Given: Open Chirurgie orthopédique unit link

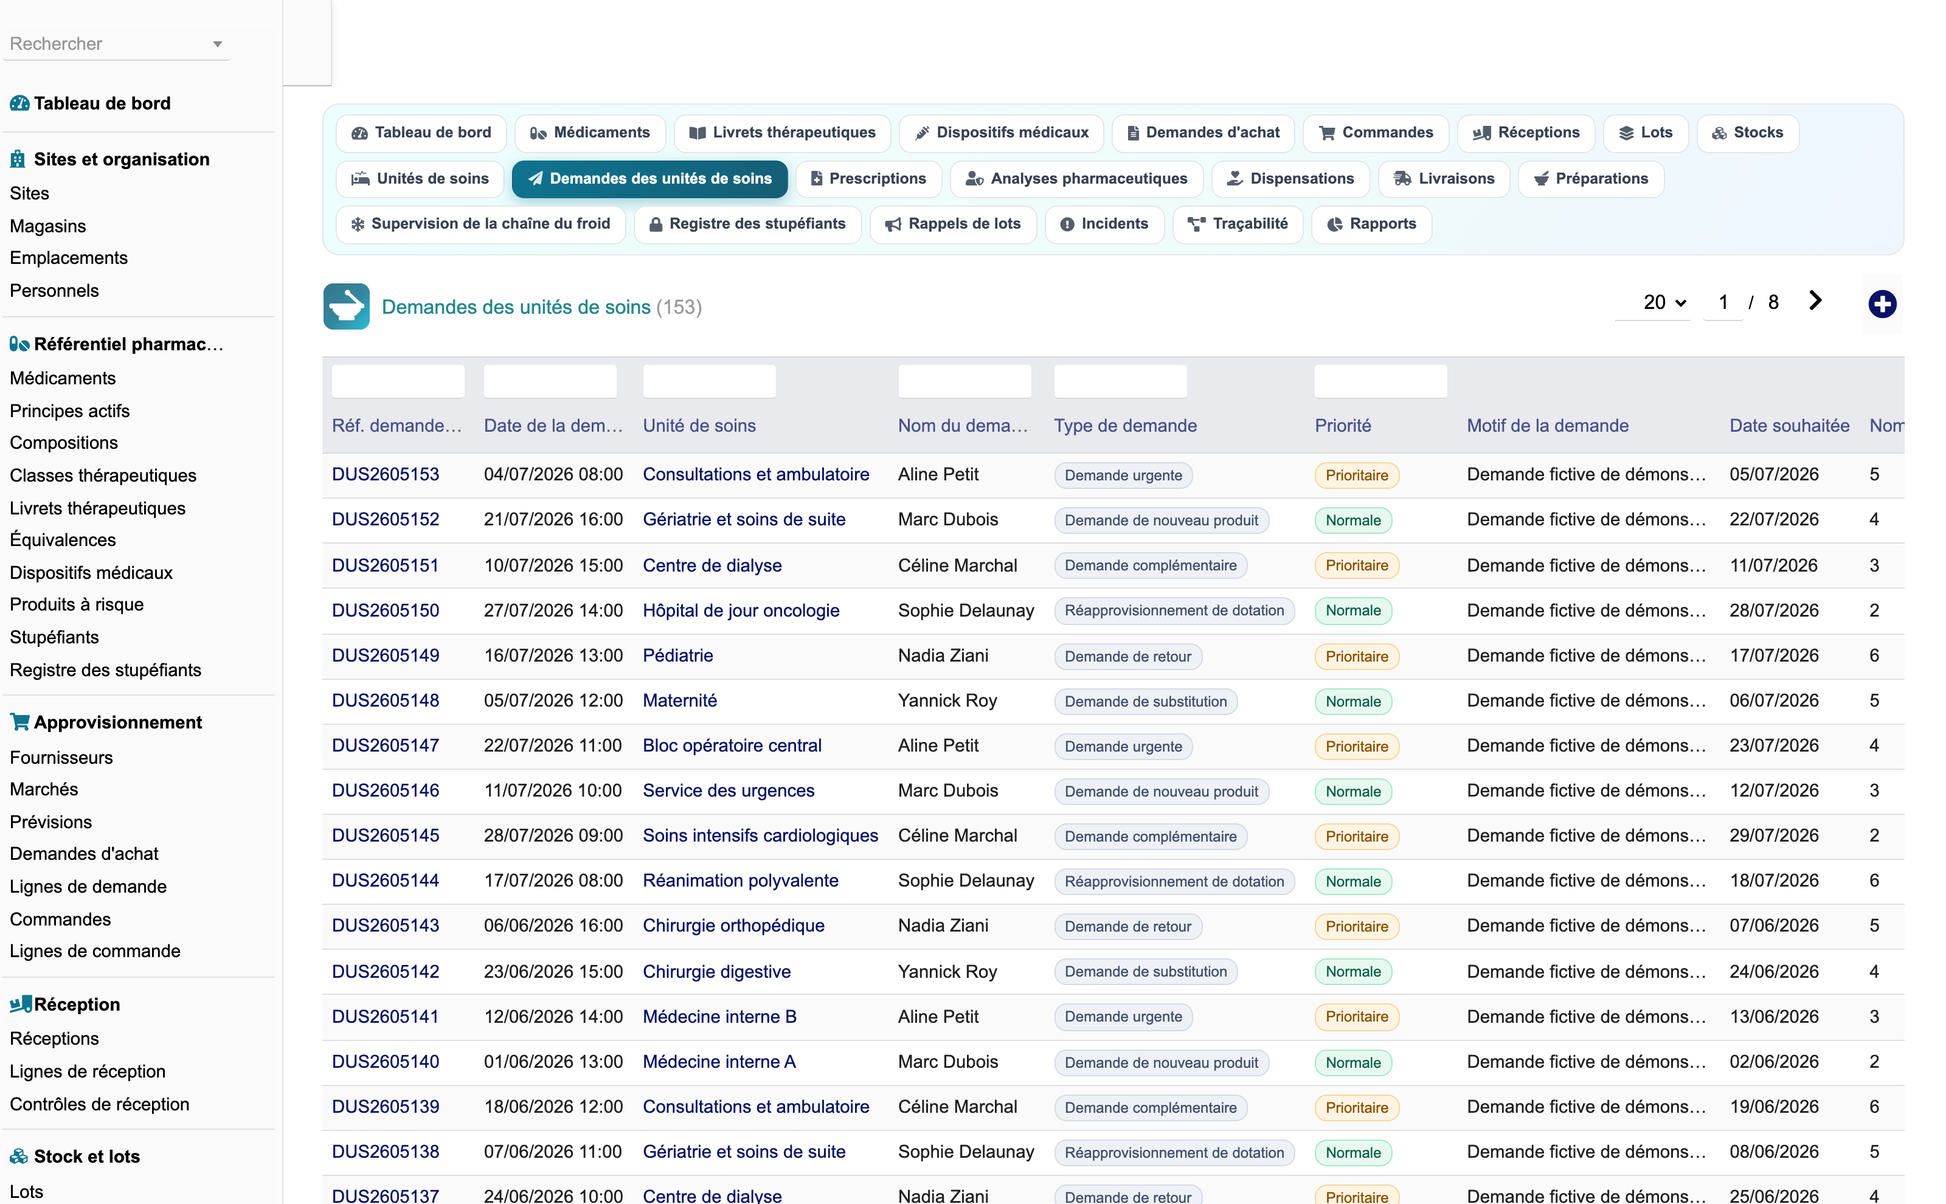Looking at the screenshot, I should 733,926.
